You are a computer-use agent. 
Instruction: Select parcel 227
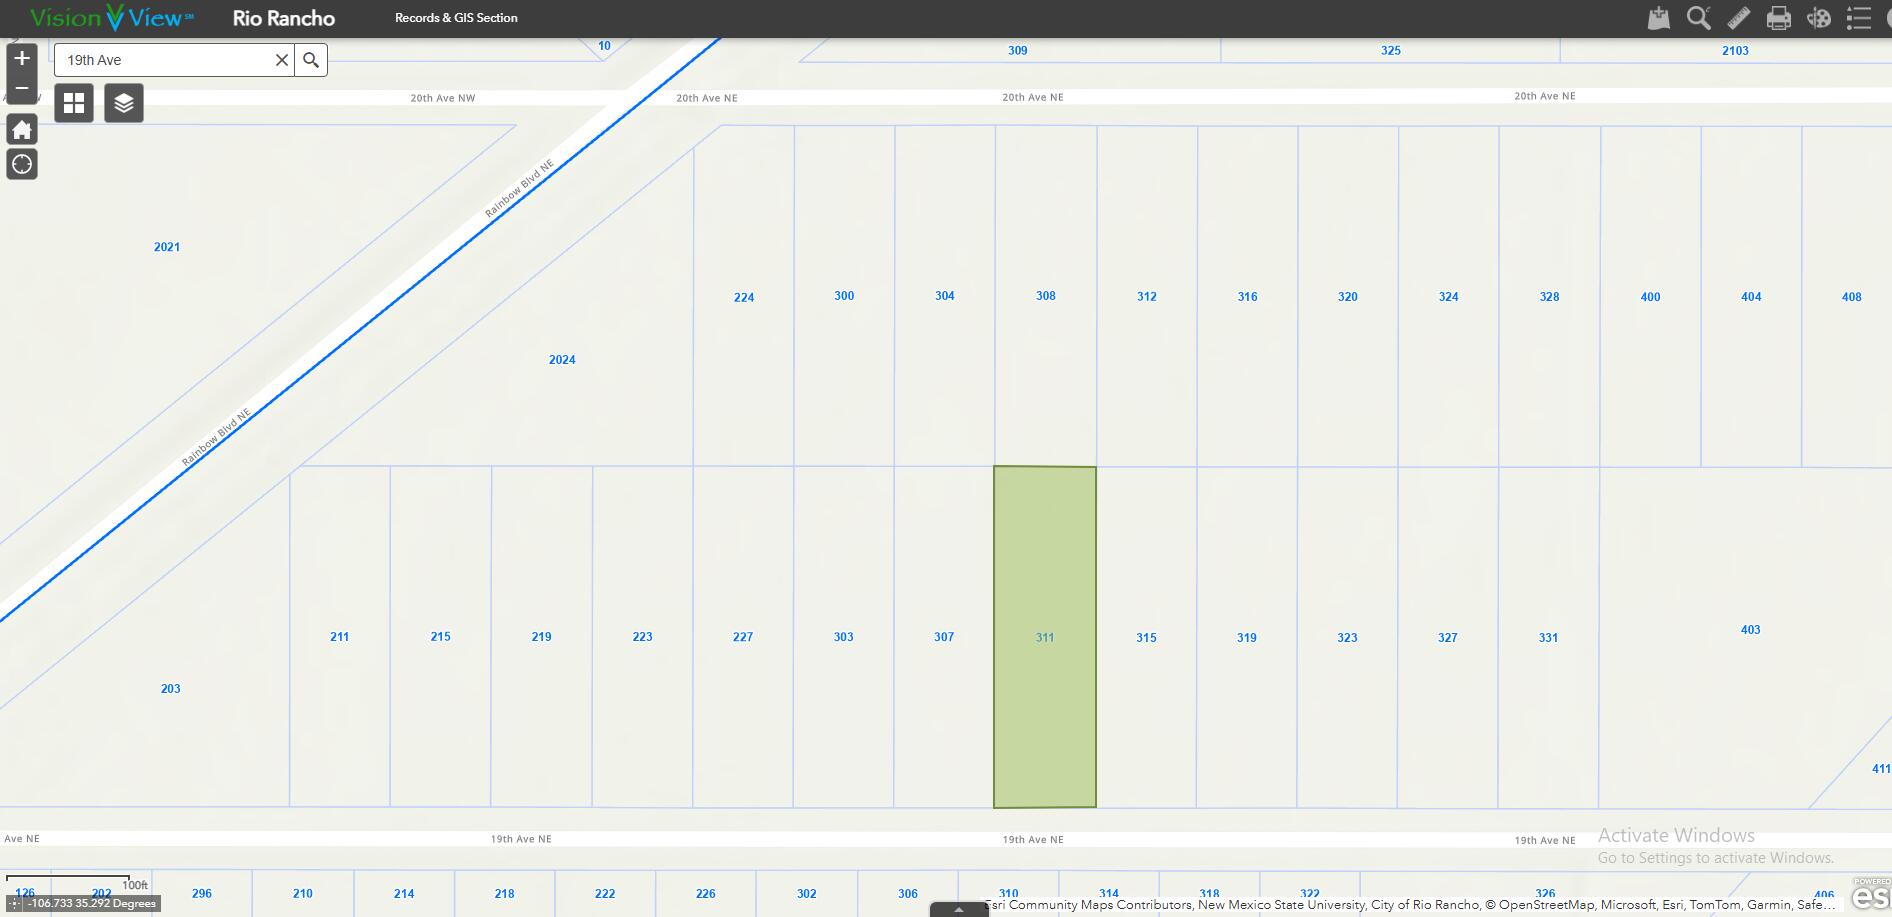tap(743, 637)
